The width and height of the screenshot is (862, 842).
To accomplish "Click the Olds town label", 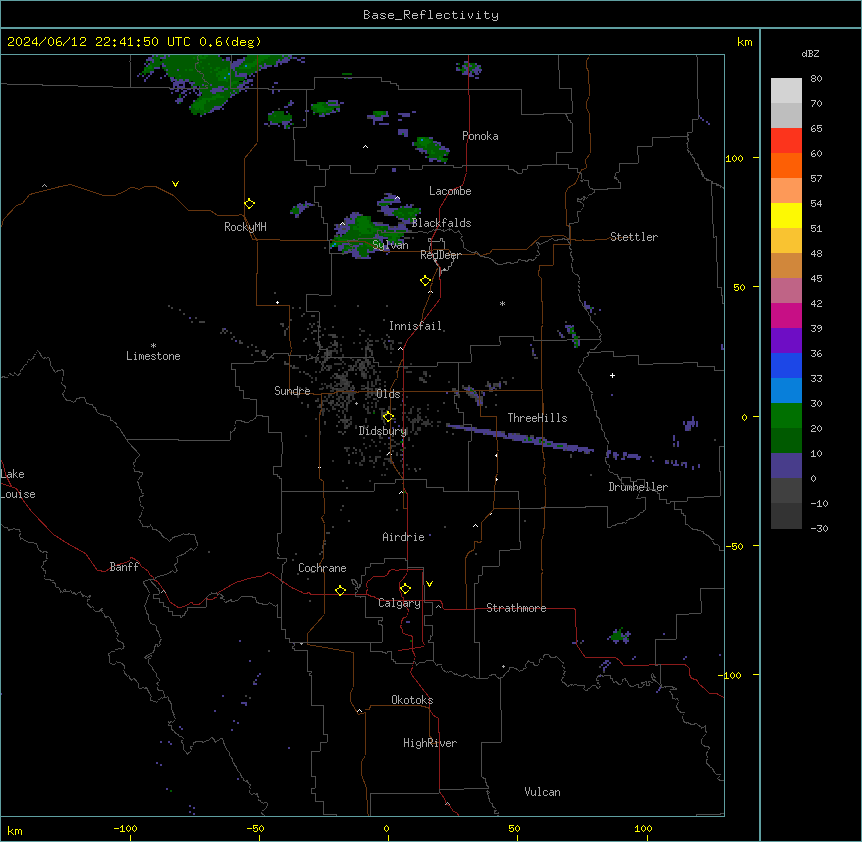I will coord(388,394).
